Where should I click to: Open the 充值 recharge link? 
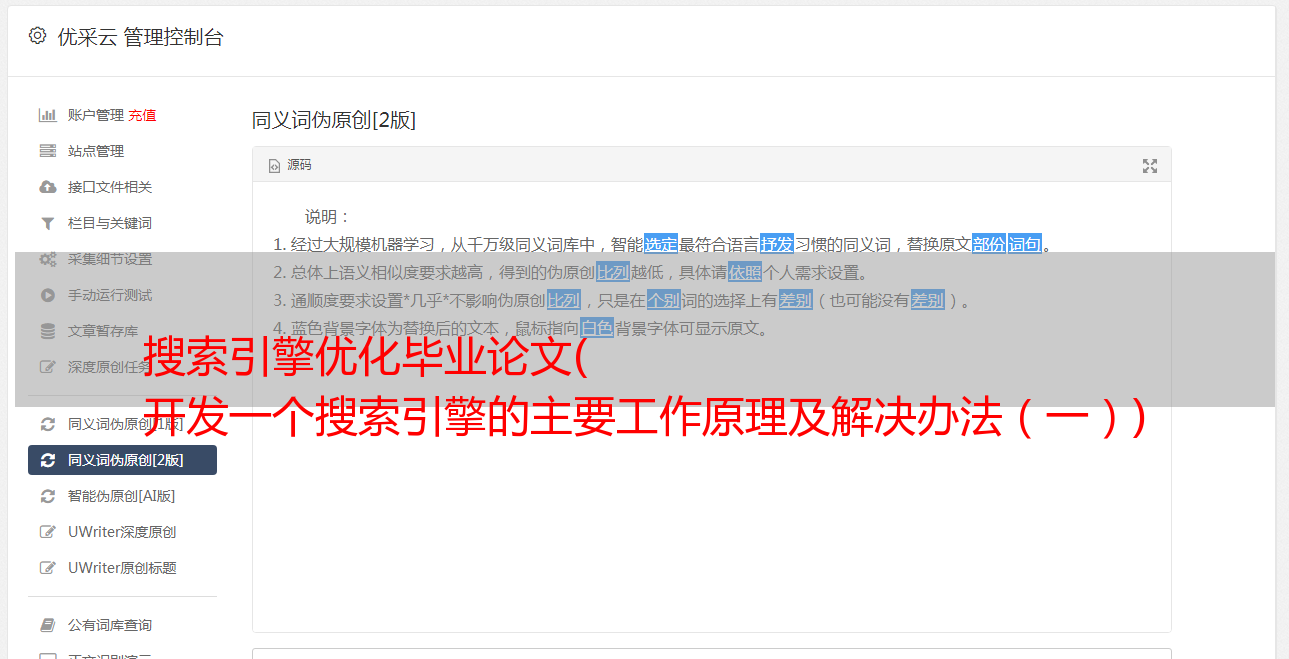pyautogui.click(x=142, y=115)
